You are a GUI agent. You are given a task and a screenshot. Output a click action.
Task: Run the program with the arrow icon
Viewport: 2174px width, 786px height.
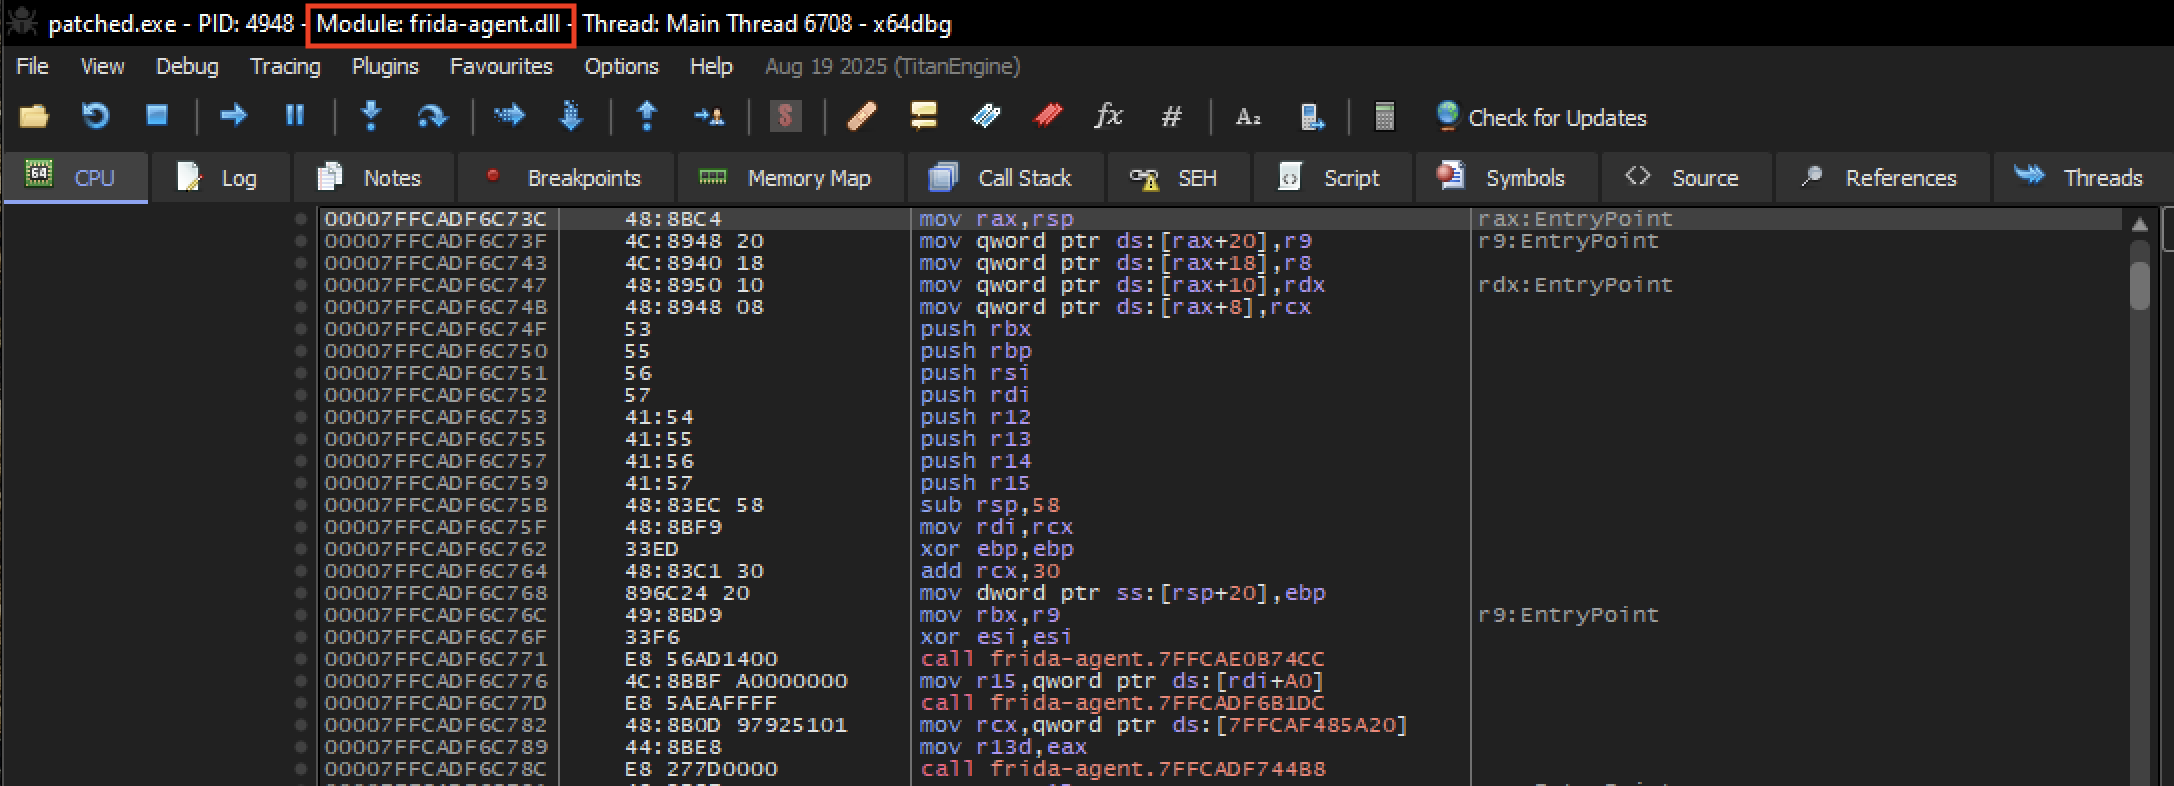[x=233, y=116]
